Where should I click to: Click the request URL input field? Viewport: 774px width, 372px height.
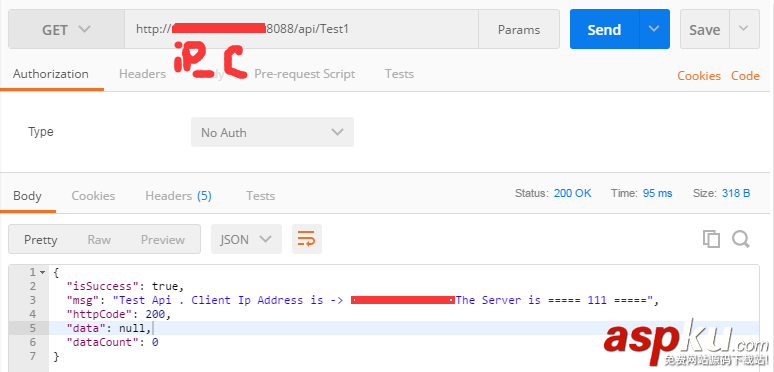pos(301,29)
